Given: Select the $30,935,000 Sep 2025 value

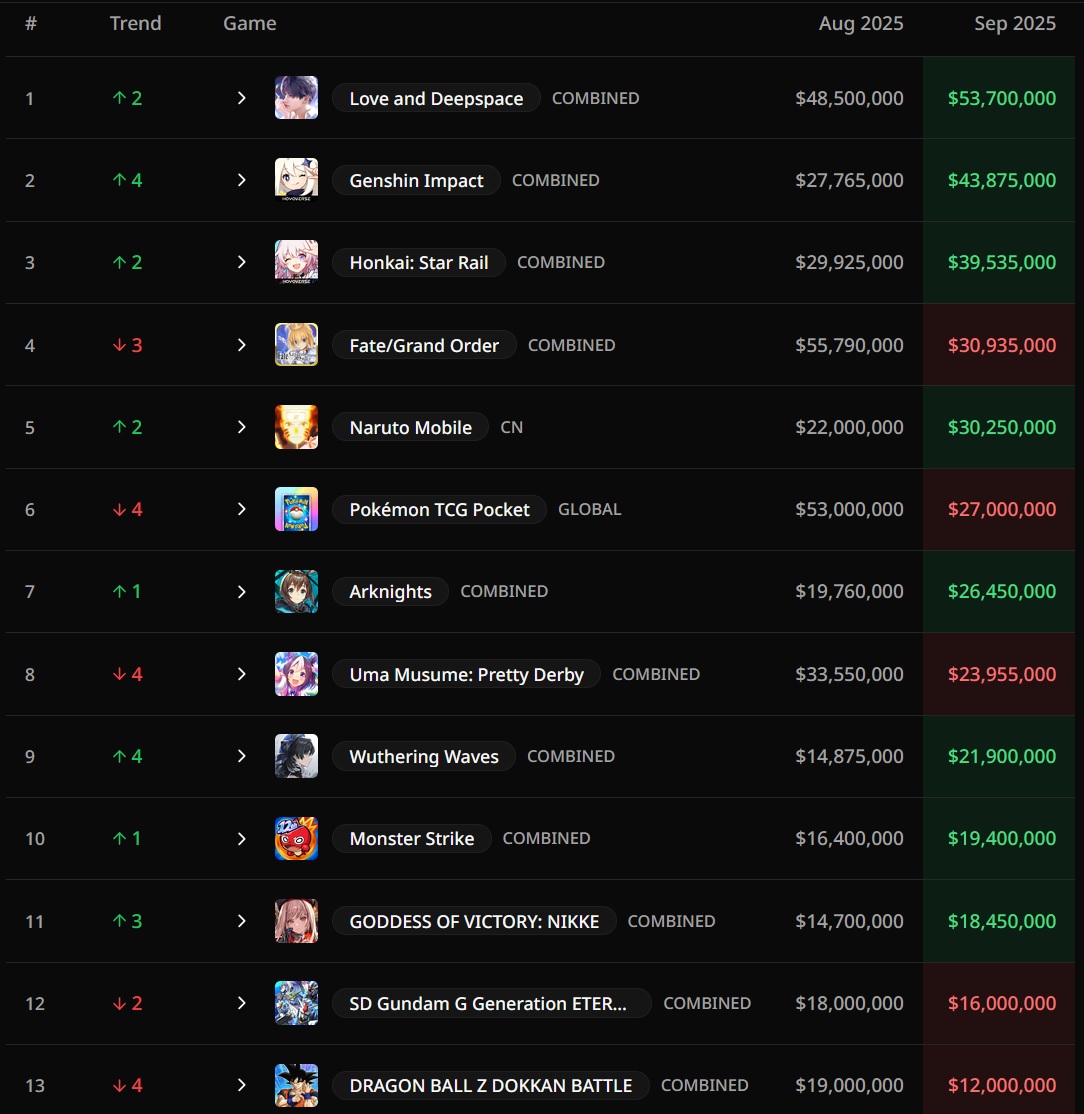Looking at the screenshot, I should point(1002,345).
